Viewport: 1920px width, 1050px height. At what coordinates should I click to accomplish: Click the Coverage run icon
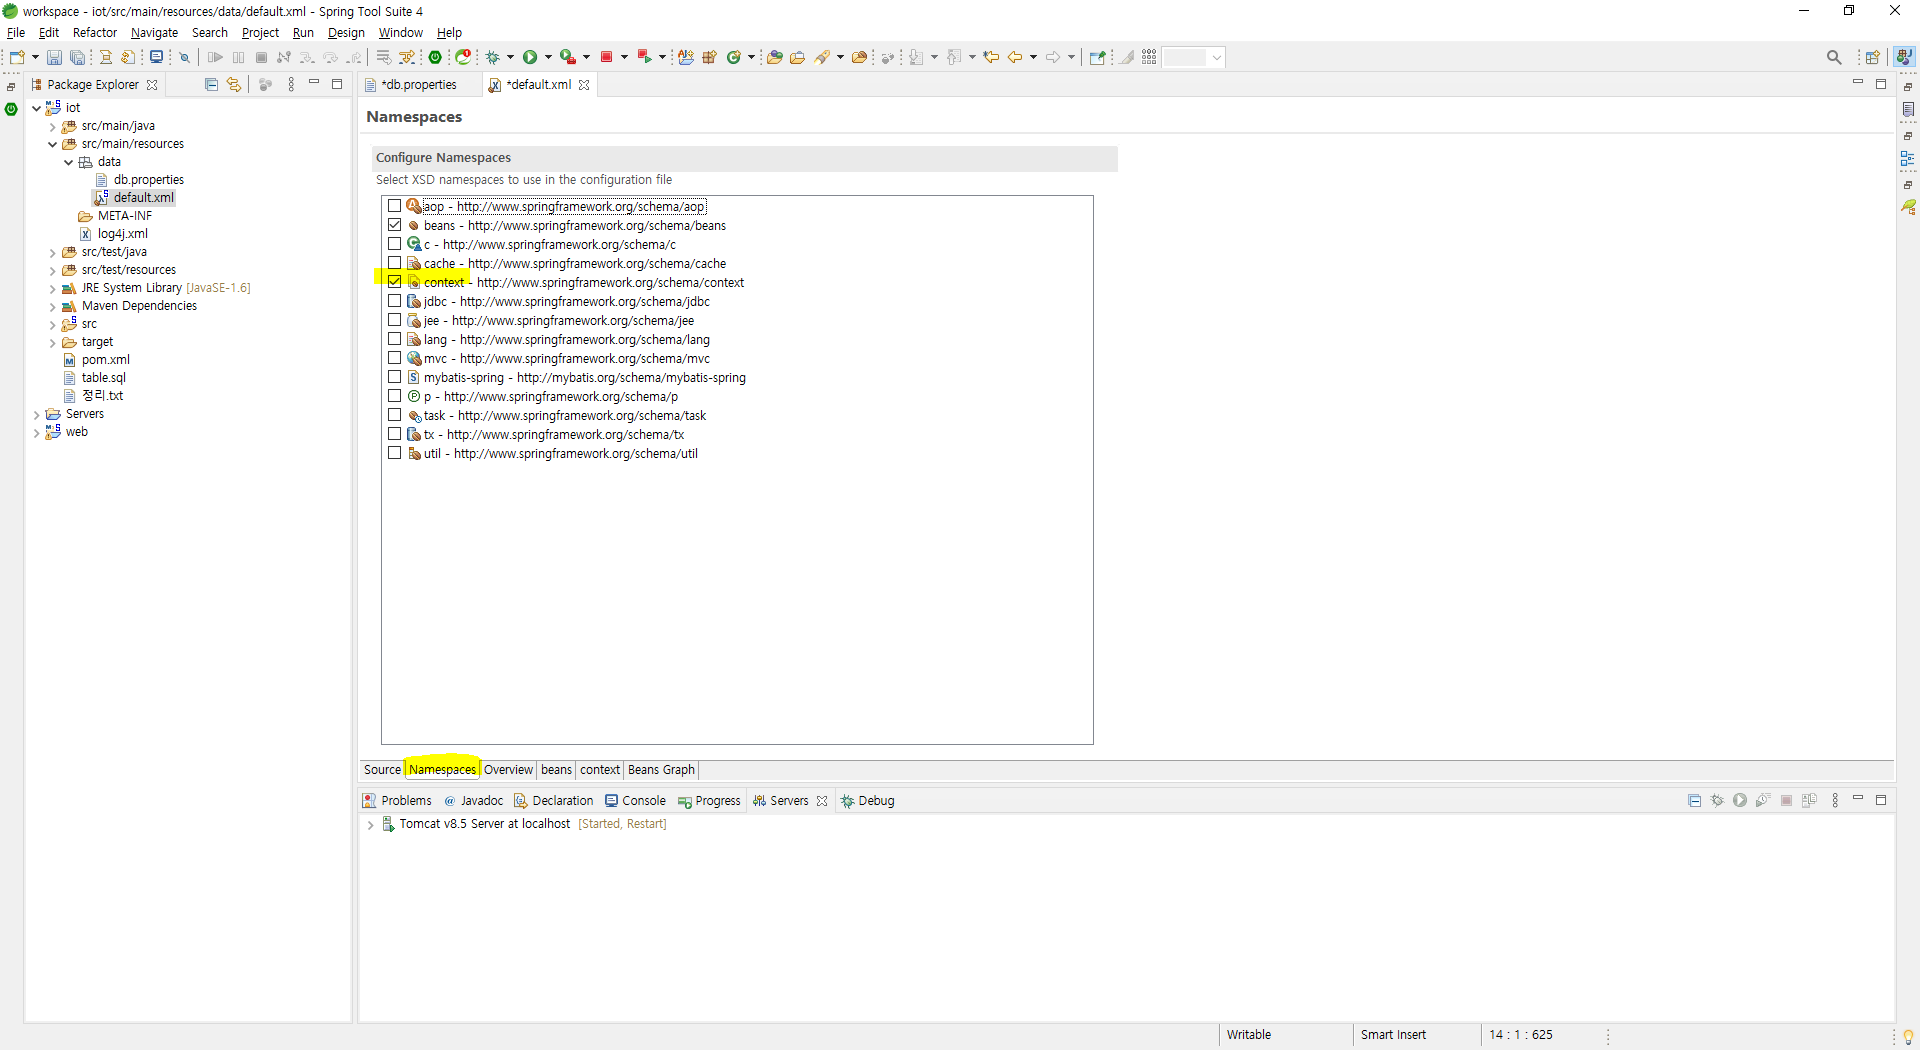567,57
